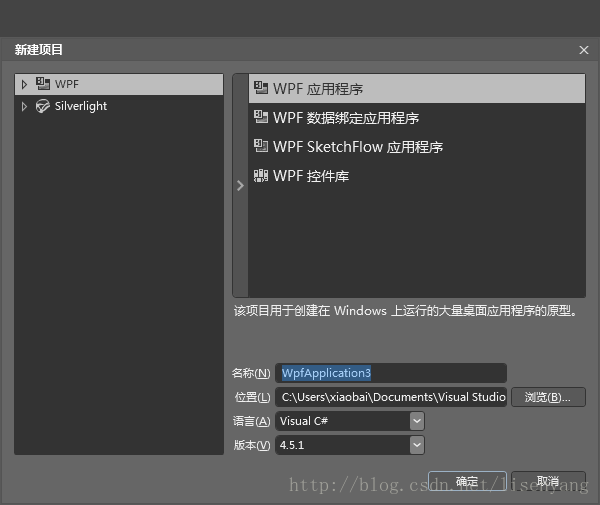Click the WPF category icon in left tree
This screenshot has width=600, height=505.
[43, 83]
